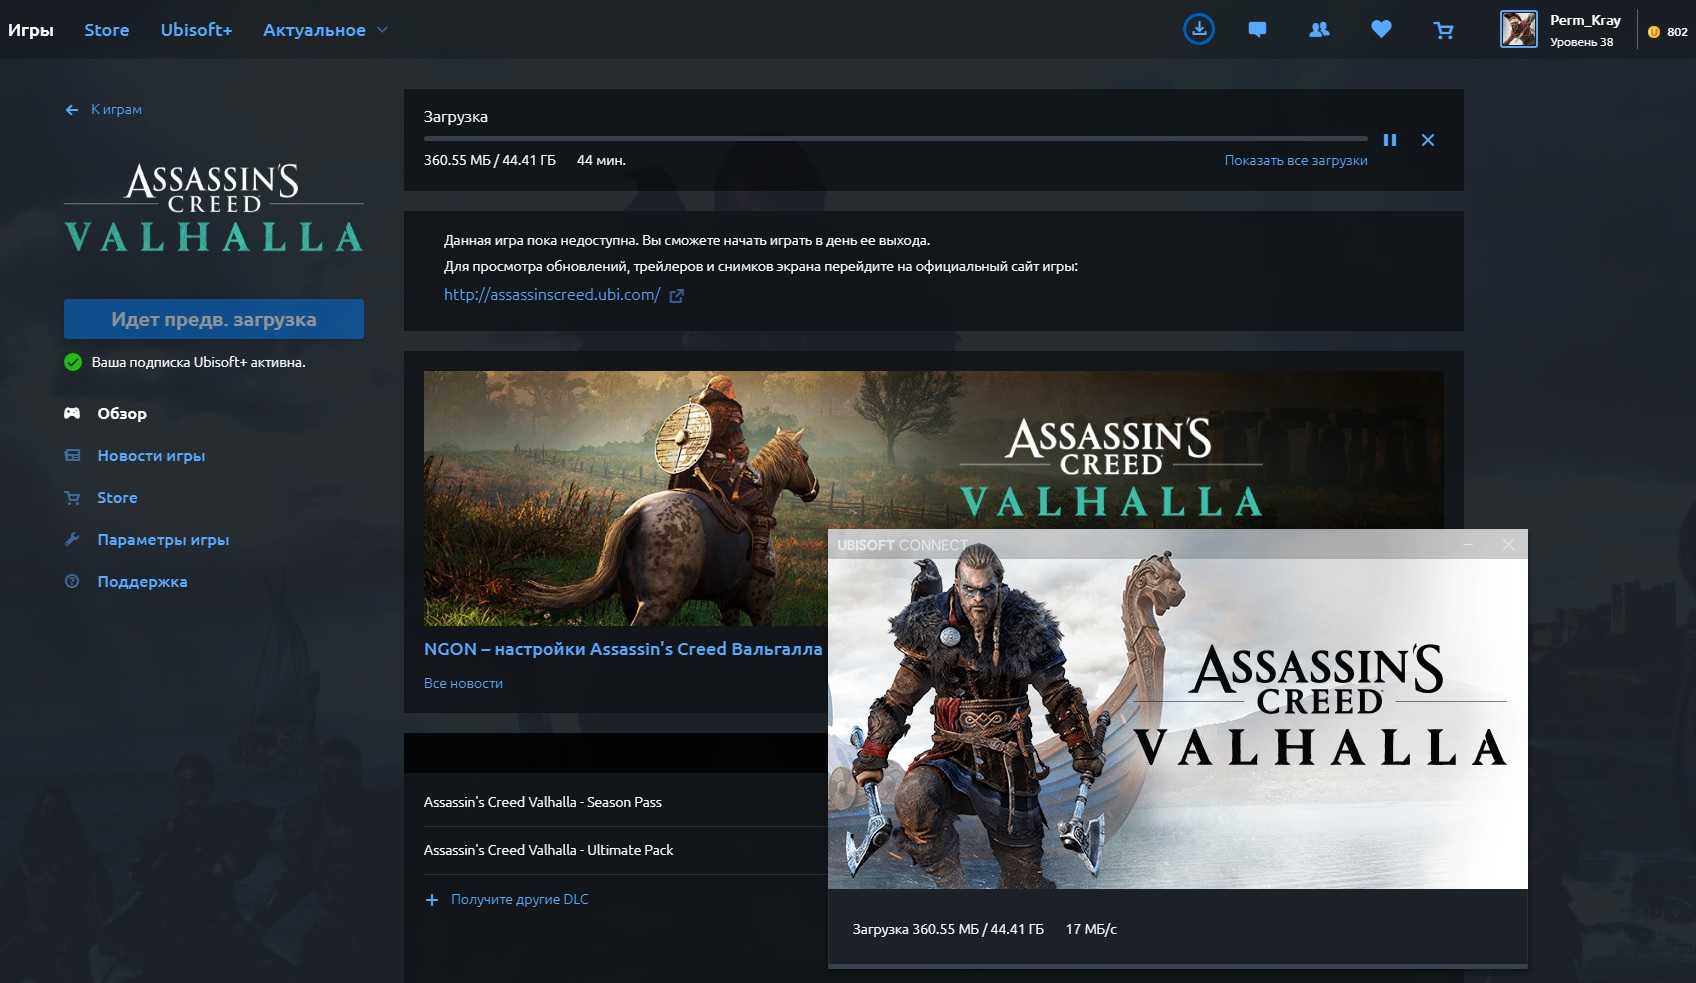This screenshot has height=983, width=1696.
Task: Click the green subscription active checkmark
Action: (x=73, y=362)
